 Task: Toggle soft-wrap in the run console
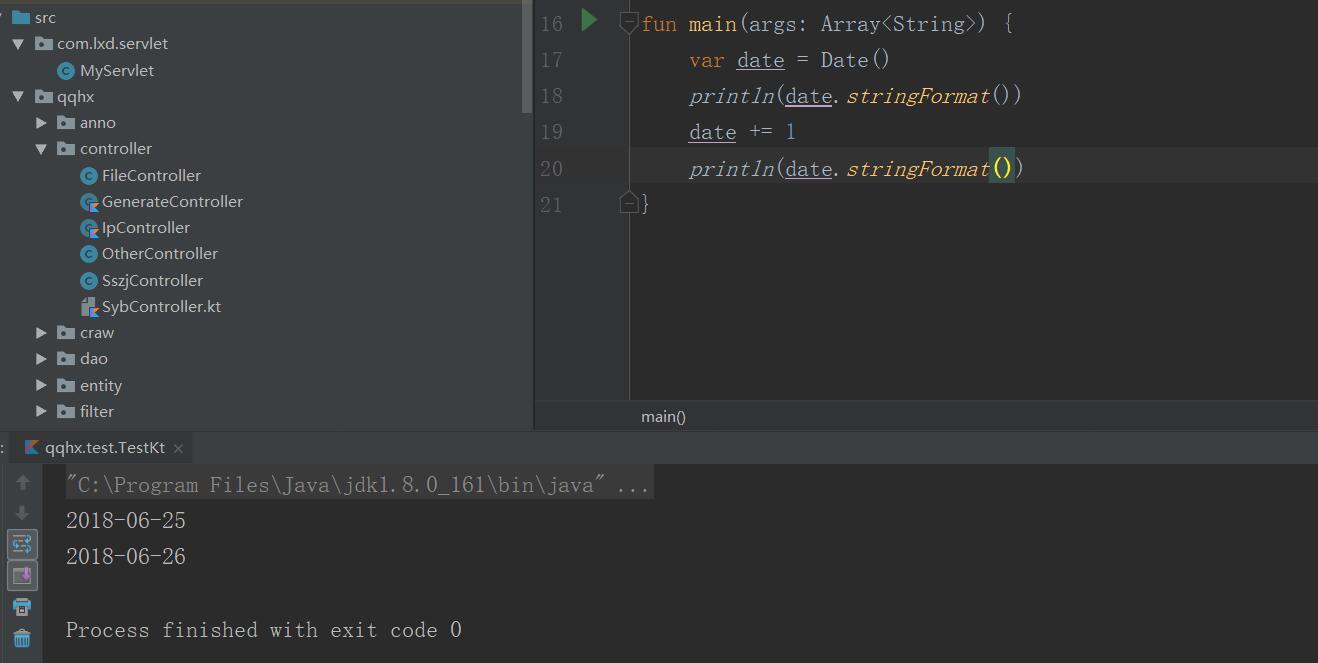[x=22, y=544]
